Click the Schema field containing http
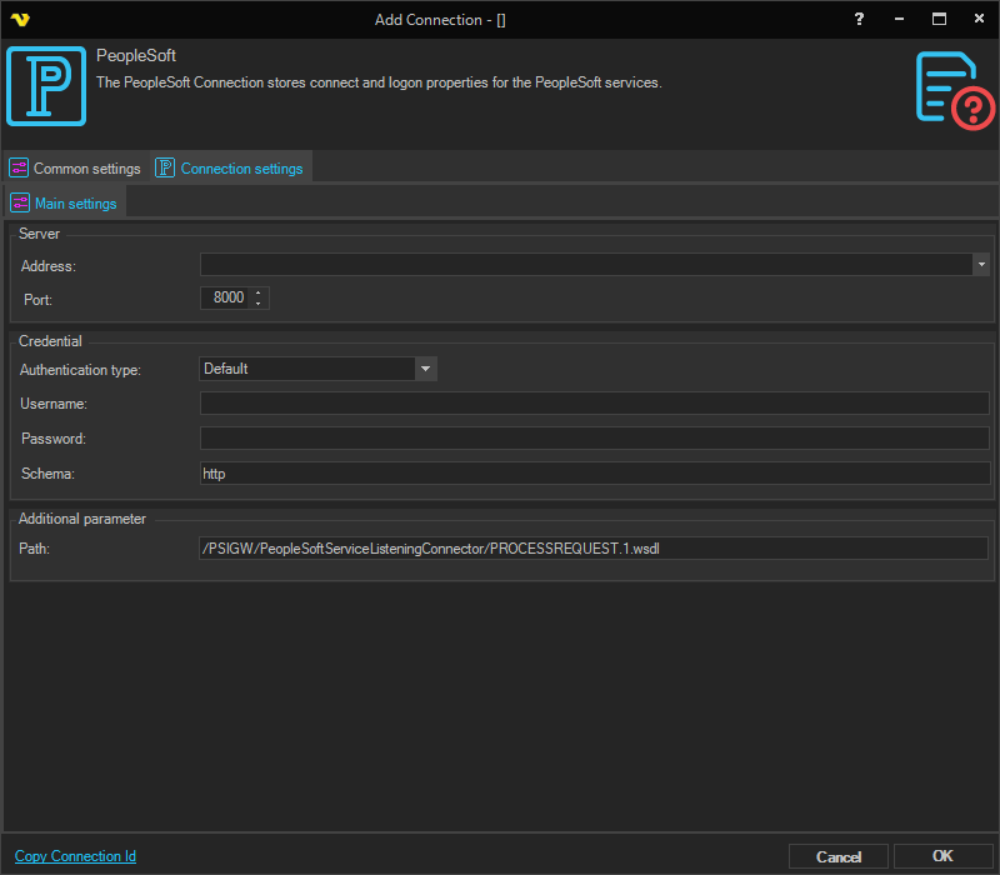1000x875 pixels. tap(594, 473)
